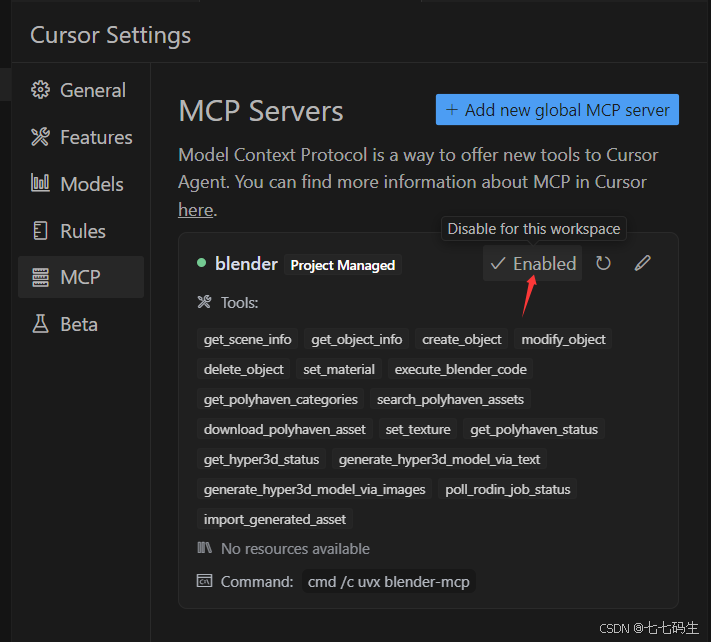Select the generate_hyper3d_model_via_images tool chip
Image resolution: width=711 pixels, height=642 pixels.
(314, 489)
